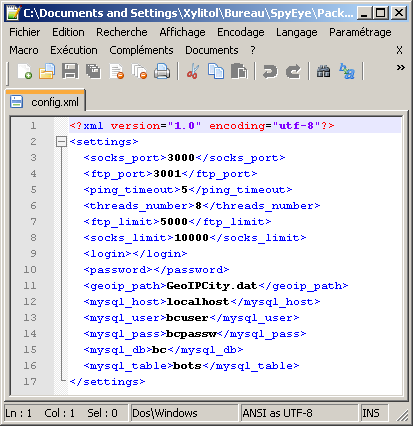Paste with the clipboard icon
This screenshot has height=426, width=413.
point(239,71)
